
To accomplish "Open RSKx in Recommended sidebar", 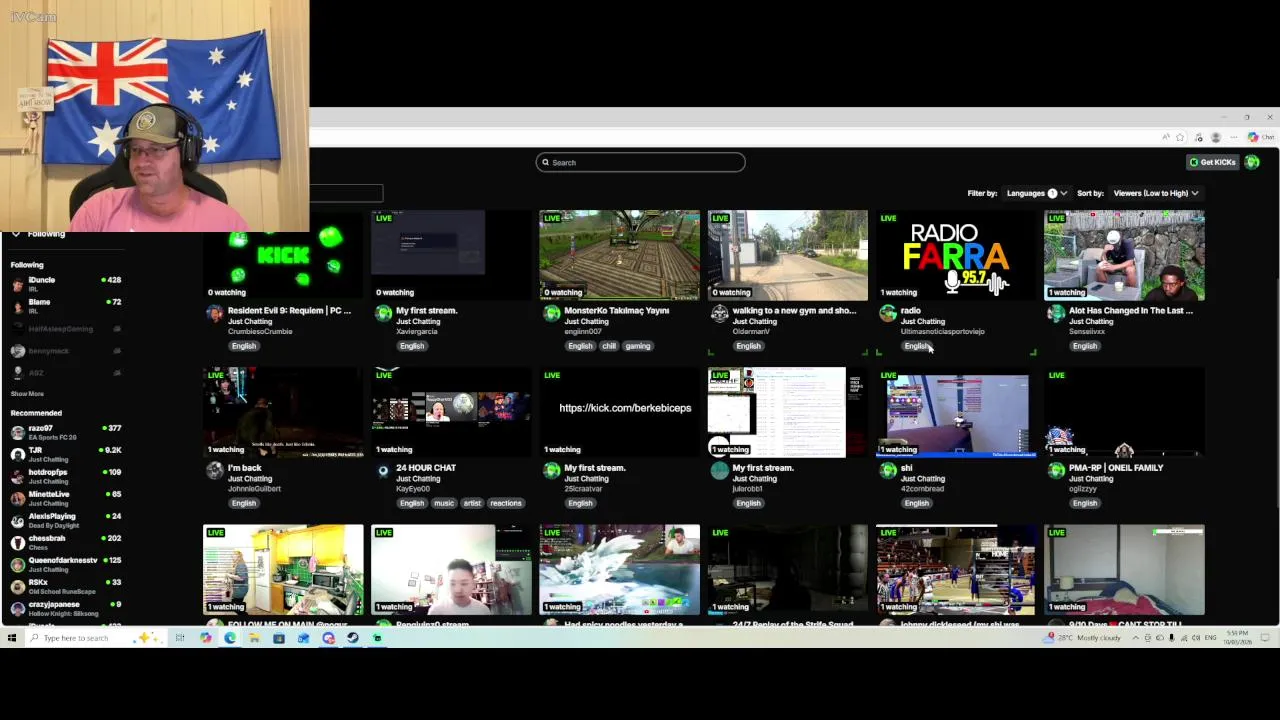I will [x=65, y=586].
